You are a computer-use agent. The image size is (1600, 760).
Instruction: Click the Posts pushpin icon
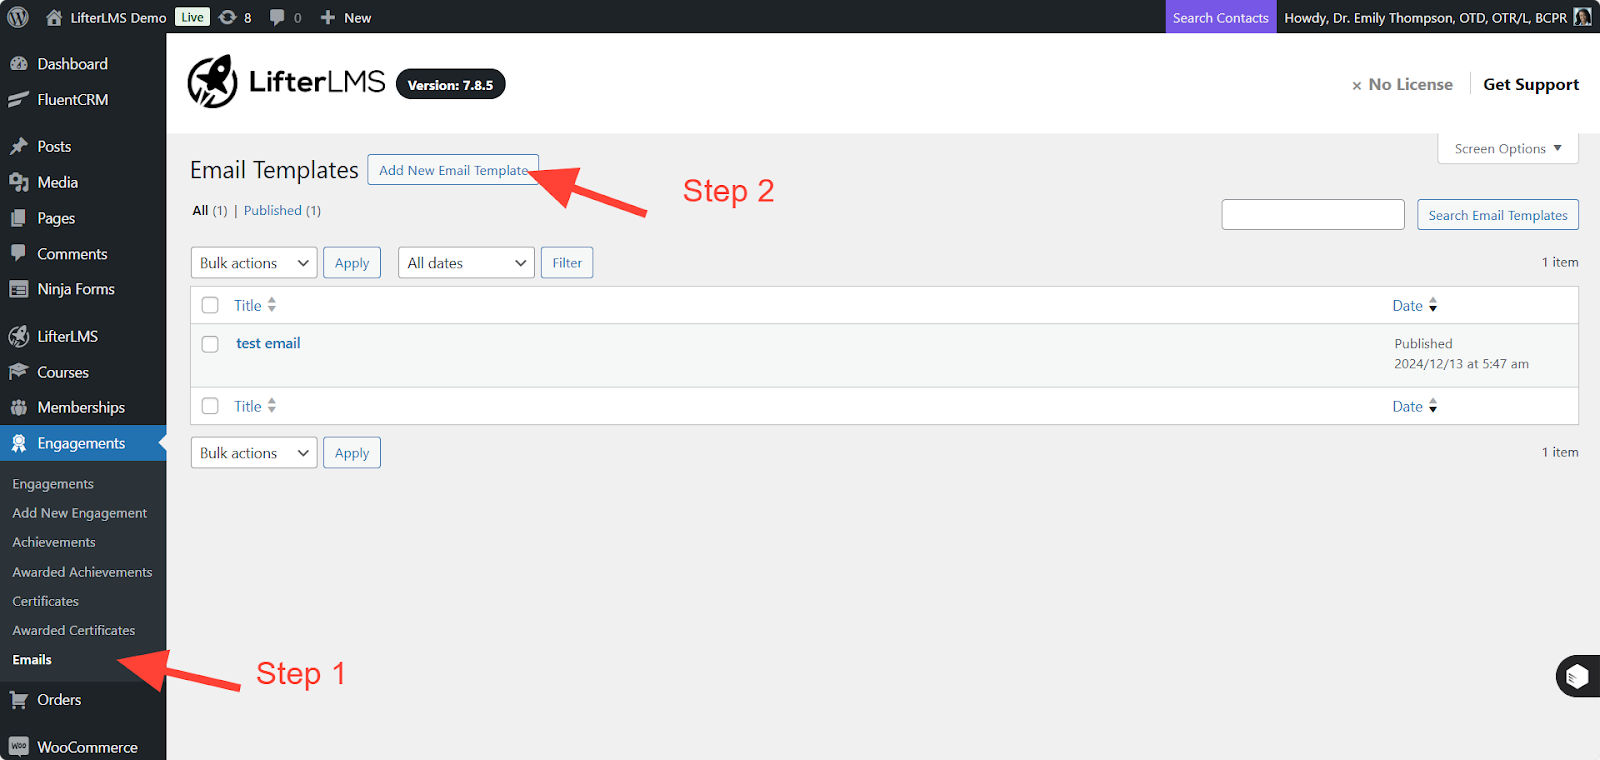coord(18,146)
